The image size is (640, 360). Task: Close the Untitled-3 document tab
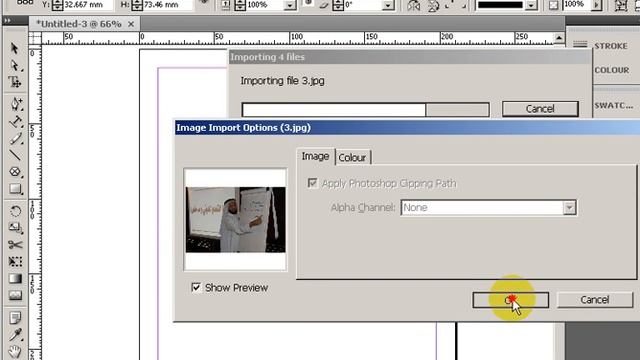tap(131, 24)
